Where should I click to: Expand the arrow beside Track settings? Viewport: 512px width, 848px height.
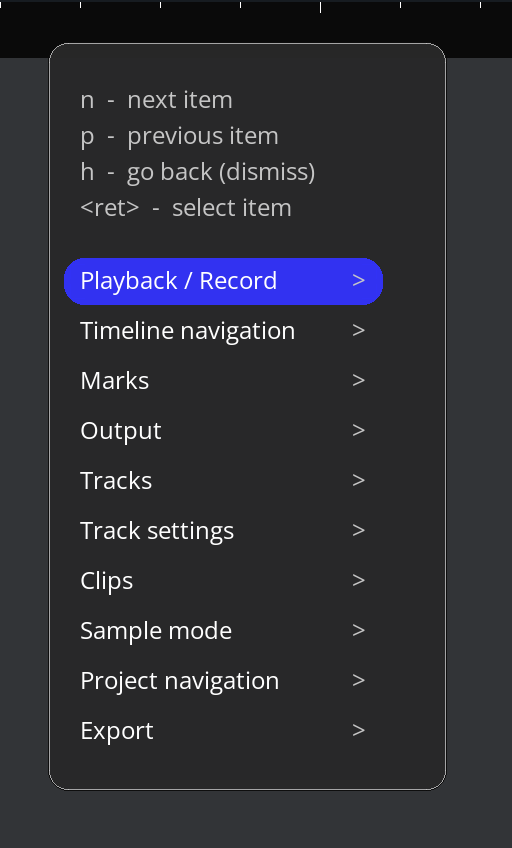[x=358, y=530]
